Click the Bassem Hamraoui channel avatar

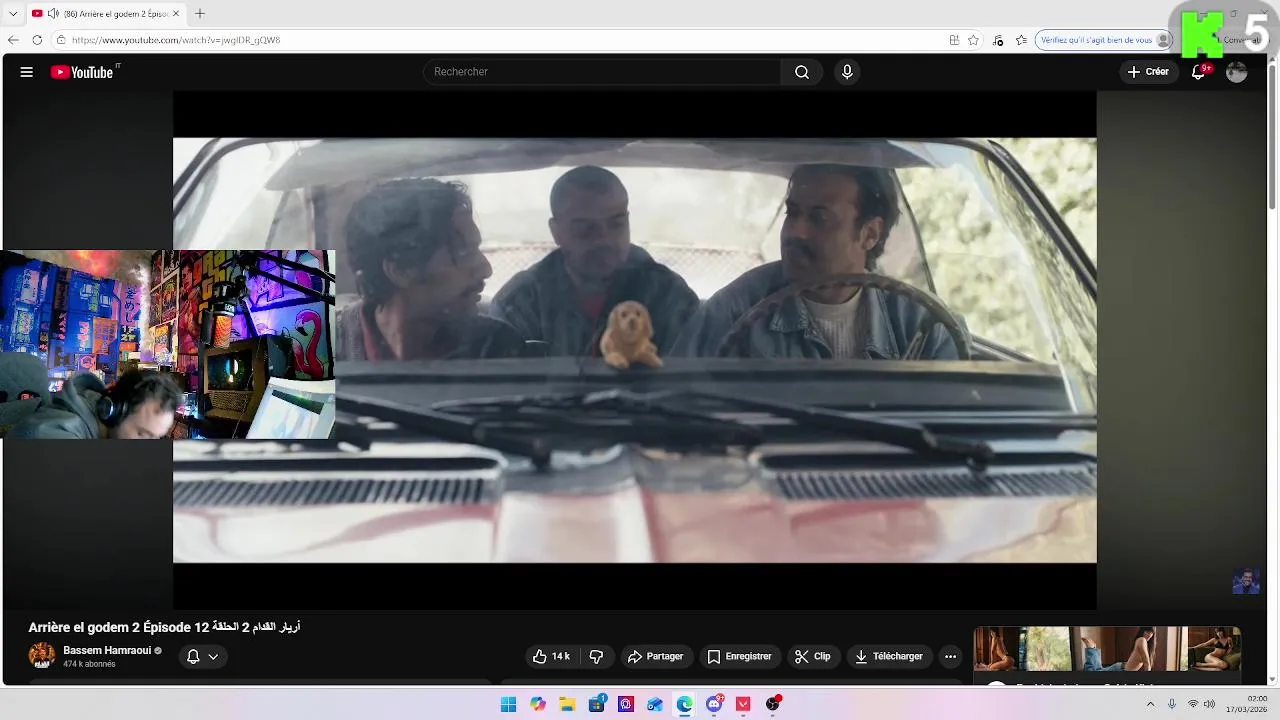(42, 656)
